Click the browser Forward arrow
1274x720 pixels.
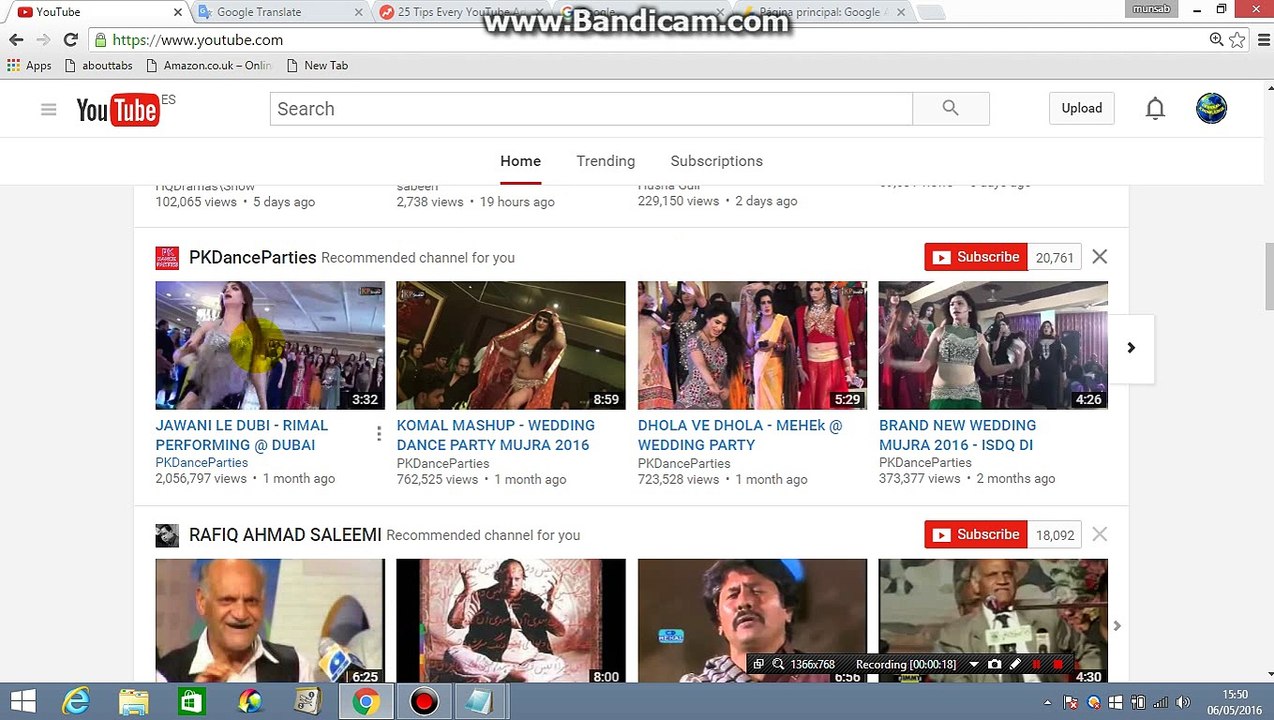[43, 40]
